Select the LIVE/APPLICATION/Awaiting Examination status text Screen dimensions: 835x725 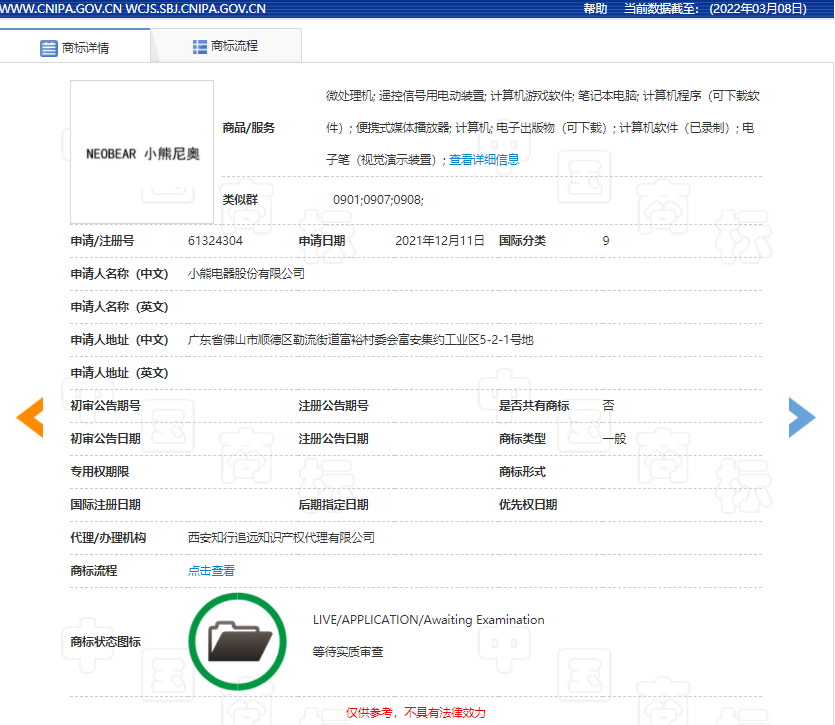tap(429, 620)
